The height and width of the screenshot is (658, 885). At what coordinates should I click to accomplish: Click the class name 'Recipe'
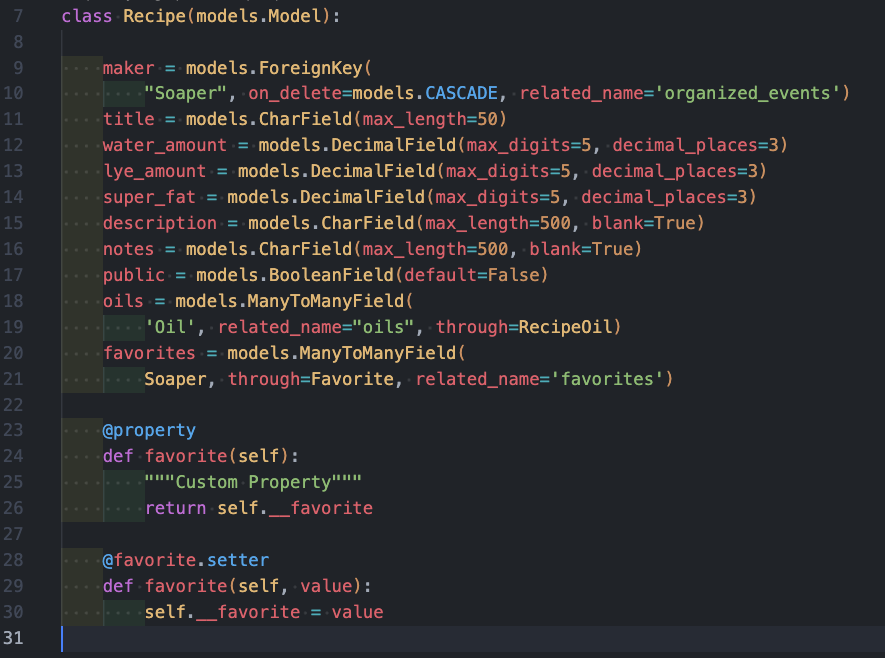tap(154, 16)
